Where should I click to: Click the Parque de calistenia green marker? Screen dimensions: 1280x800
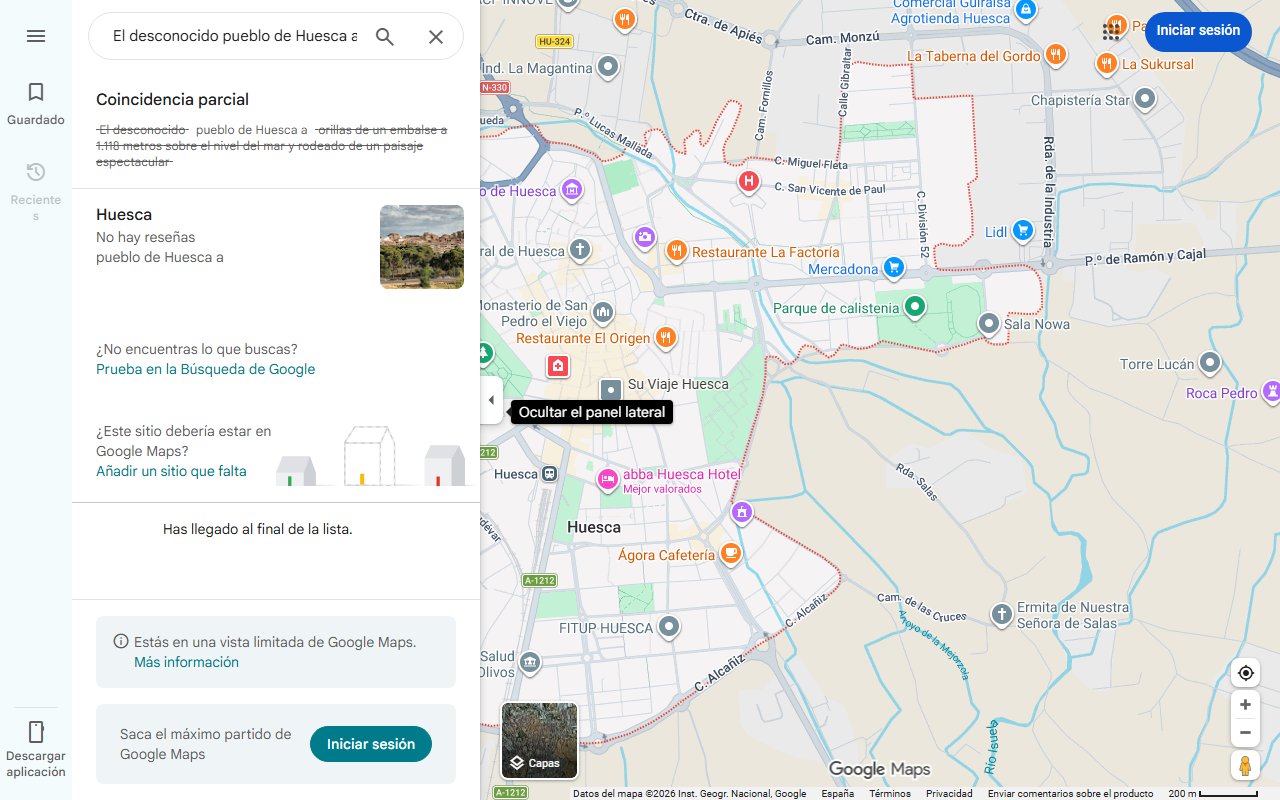click(913, 308)
